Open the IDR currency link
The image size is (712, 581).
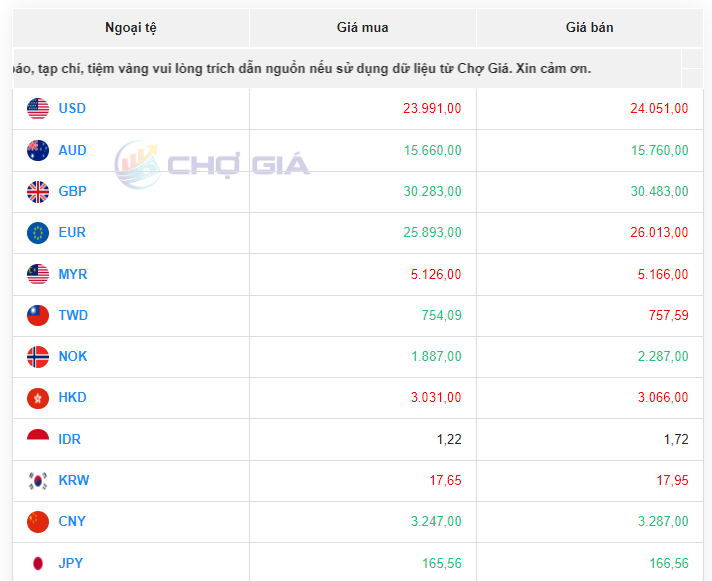point(70,440)
